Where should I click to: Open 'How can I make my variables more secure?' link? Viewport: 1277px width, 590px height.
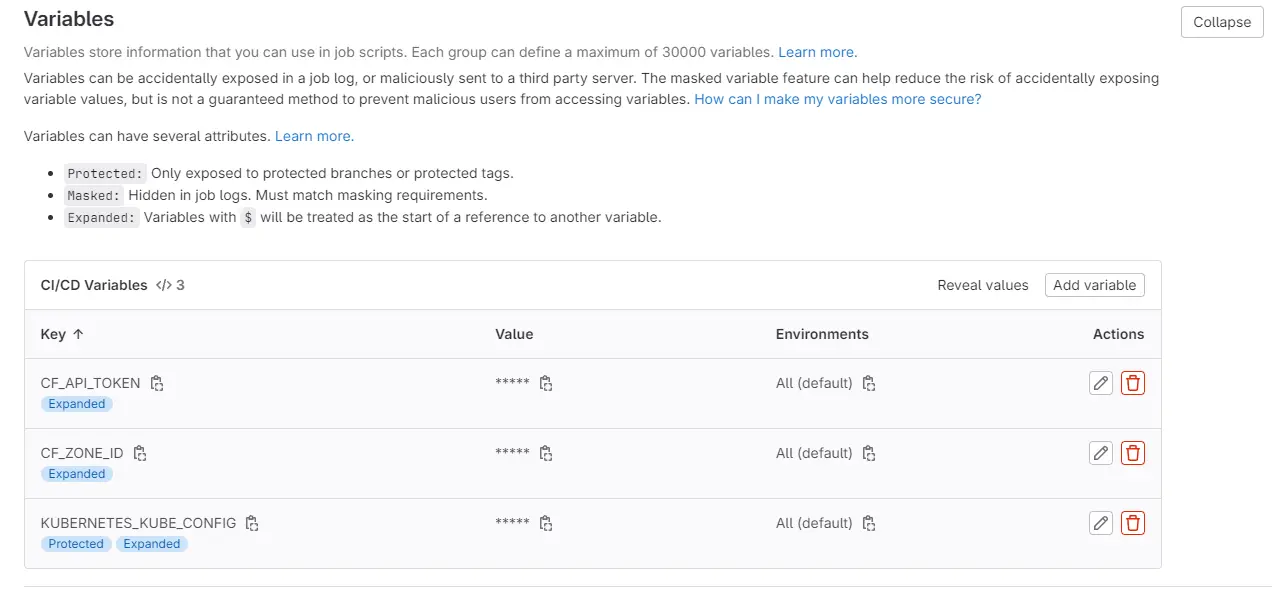[x=837, y=99]
